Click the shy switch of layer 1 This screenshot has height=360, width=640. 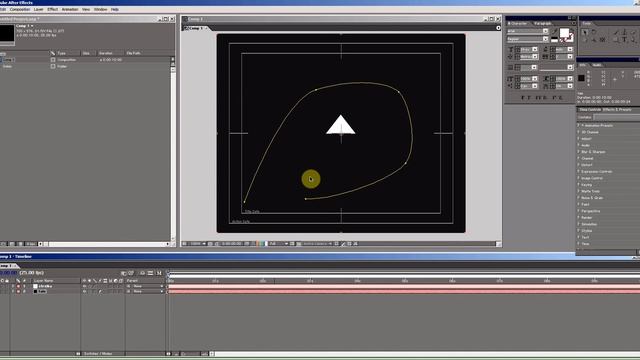coord(84,287)
